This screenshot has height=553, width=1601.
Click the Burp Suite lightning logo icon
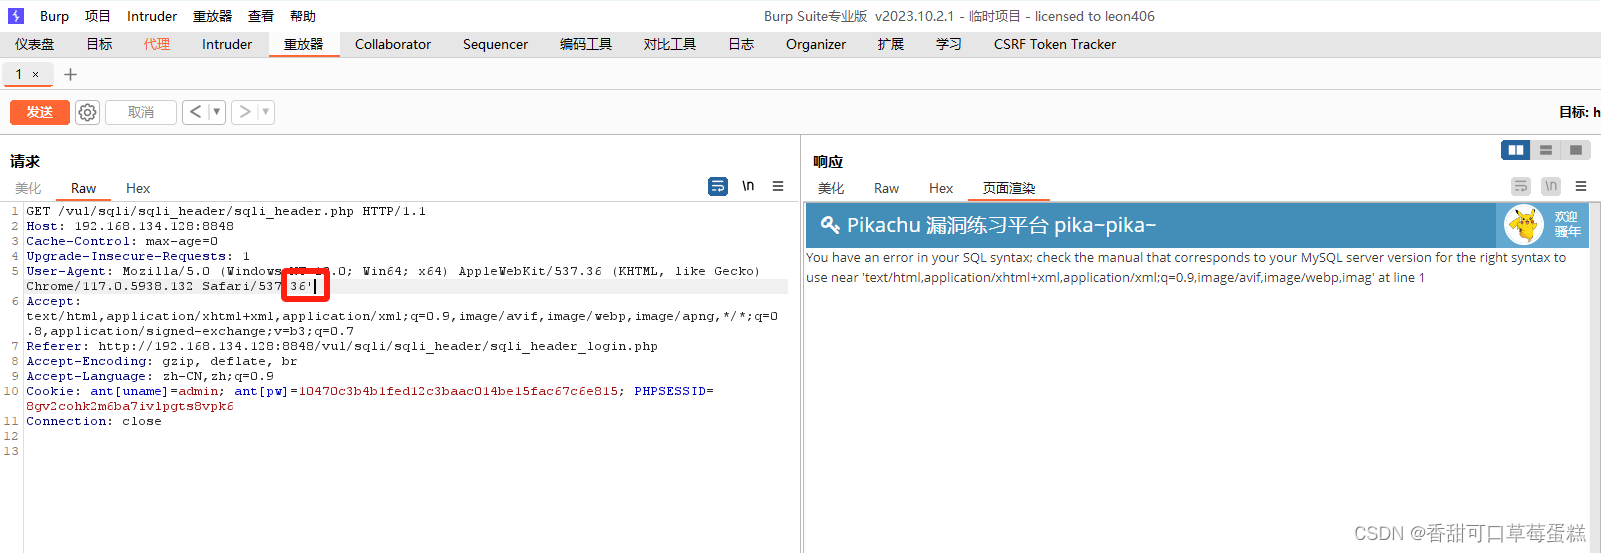point(16,16)
